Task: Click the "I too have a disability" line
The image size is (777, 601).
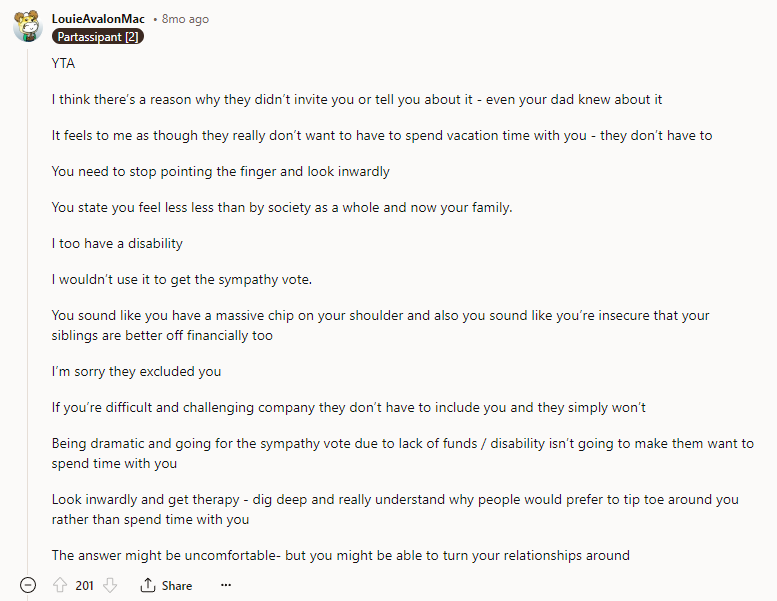Action: (x=117, y=243)
